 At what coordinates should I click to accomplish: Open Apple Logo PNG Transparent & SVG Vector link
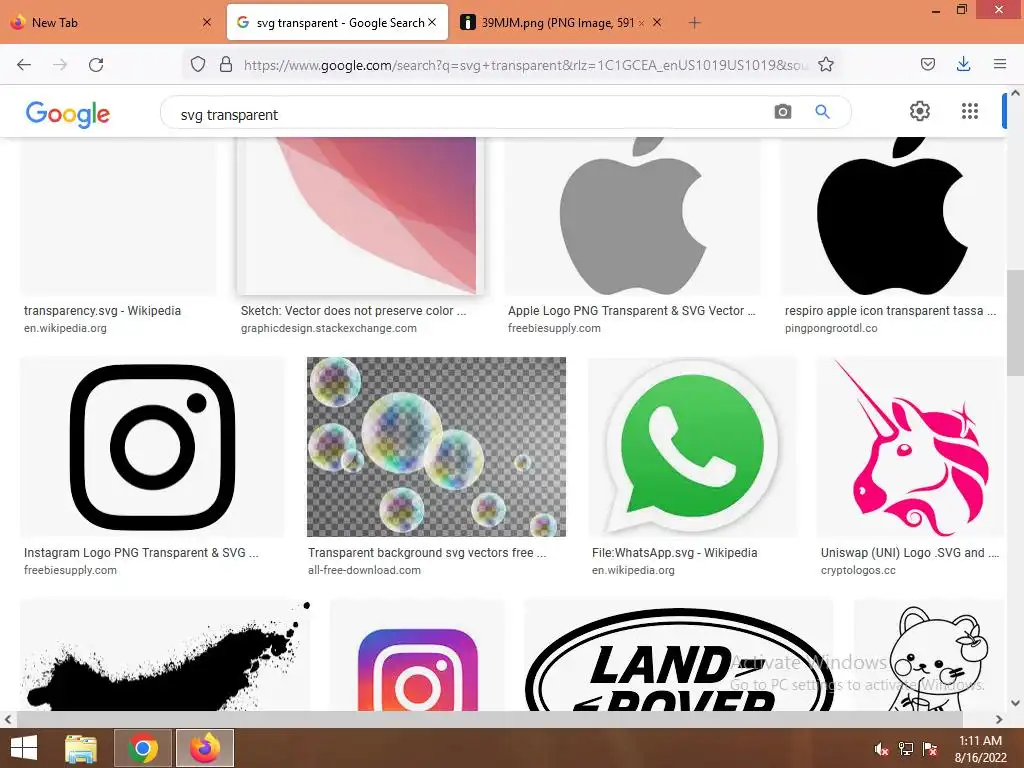coord(632,311)
